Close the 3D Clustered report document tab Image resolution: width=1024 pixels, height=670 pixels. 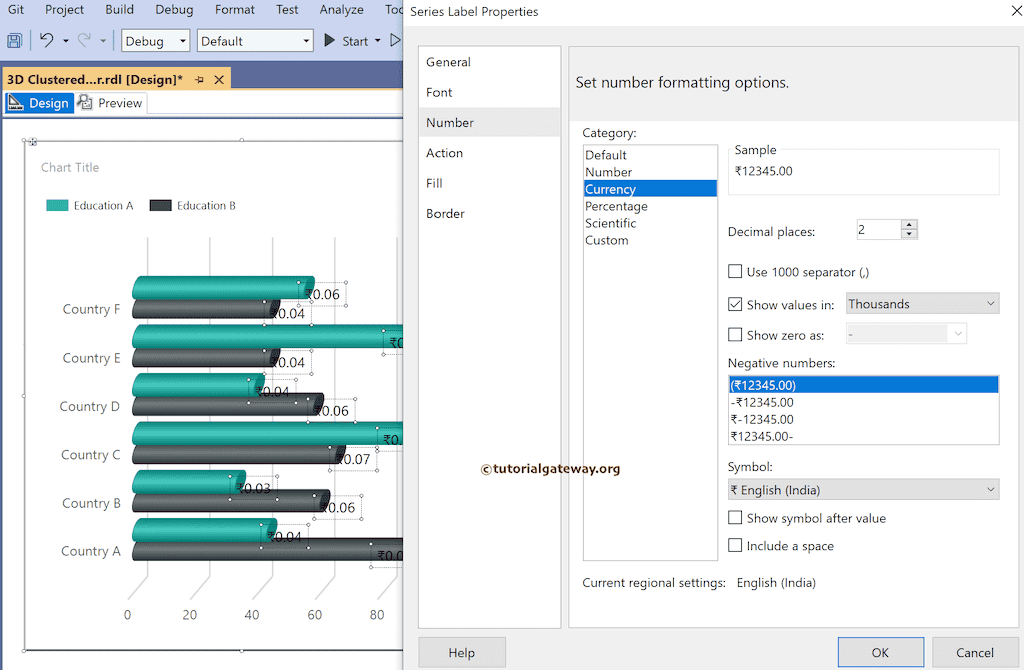218,79
